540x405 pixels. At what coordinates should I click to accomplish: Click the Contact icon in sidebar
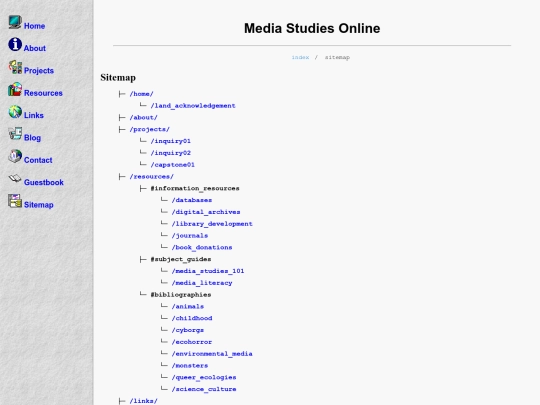(15, 156)
